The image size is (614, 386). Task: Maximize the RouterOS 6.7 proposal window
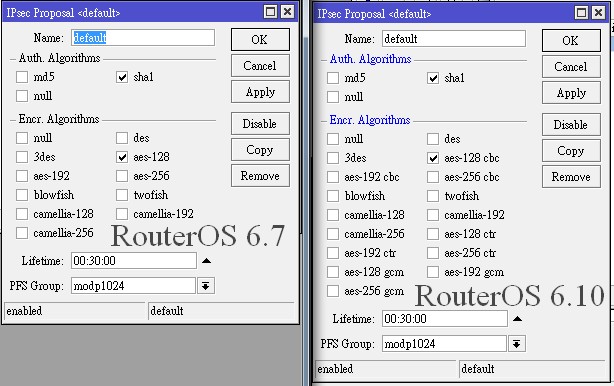(x=271, y=12)
